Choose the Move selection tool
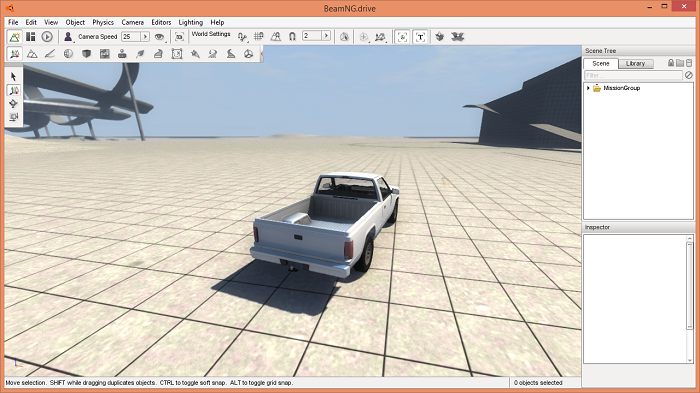Viewport: 700px width, 393px height. (x=13, y=91)
